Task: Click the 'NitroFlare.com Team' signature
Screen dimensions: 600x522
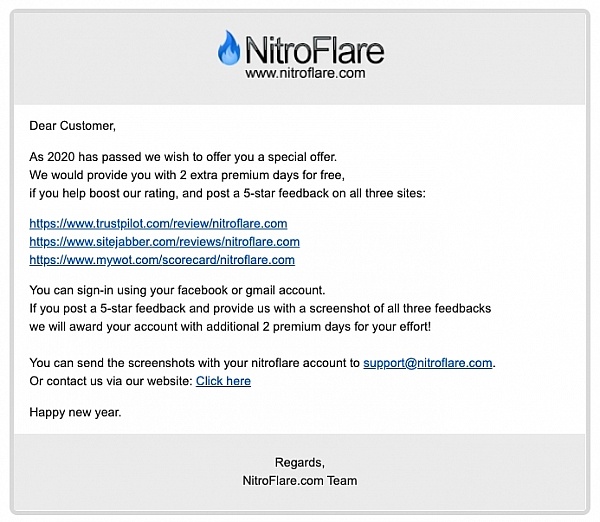Action: [299, 481]
